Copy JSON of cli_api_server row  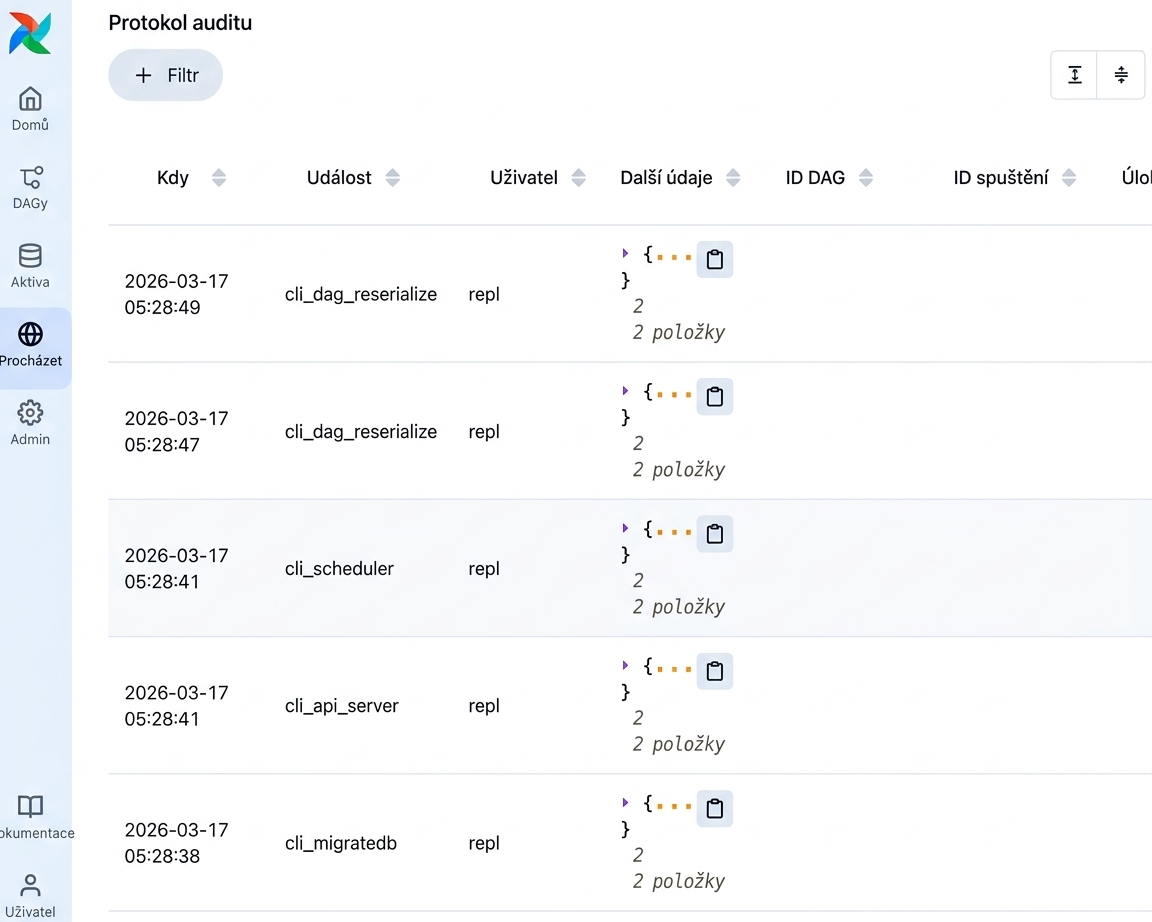point(714,671)
